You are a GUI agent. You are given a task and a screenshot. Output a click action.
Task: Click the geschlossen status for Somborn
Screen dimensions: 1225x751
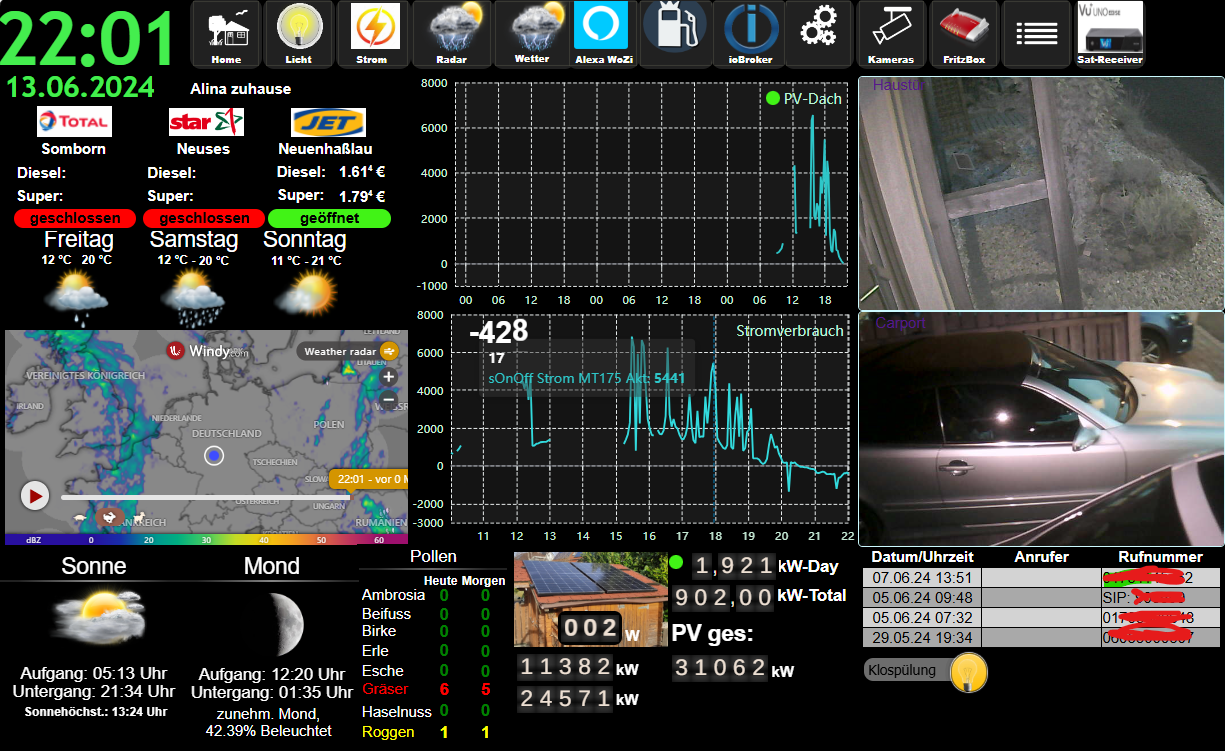point(75,218)
